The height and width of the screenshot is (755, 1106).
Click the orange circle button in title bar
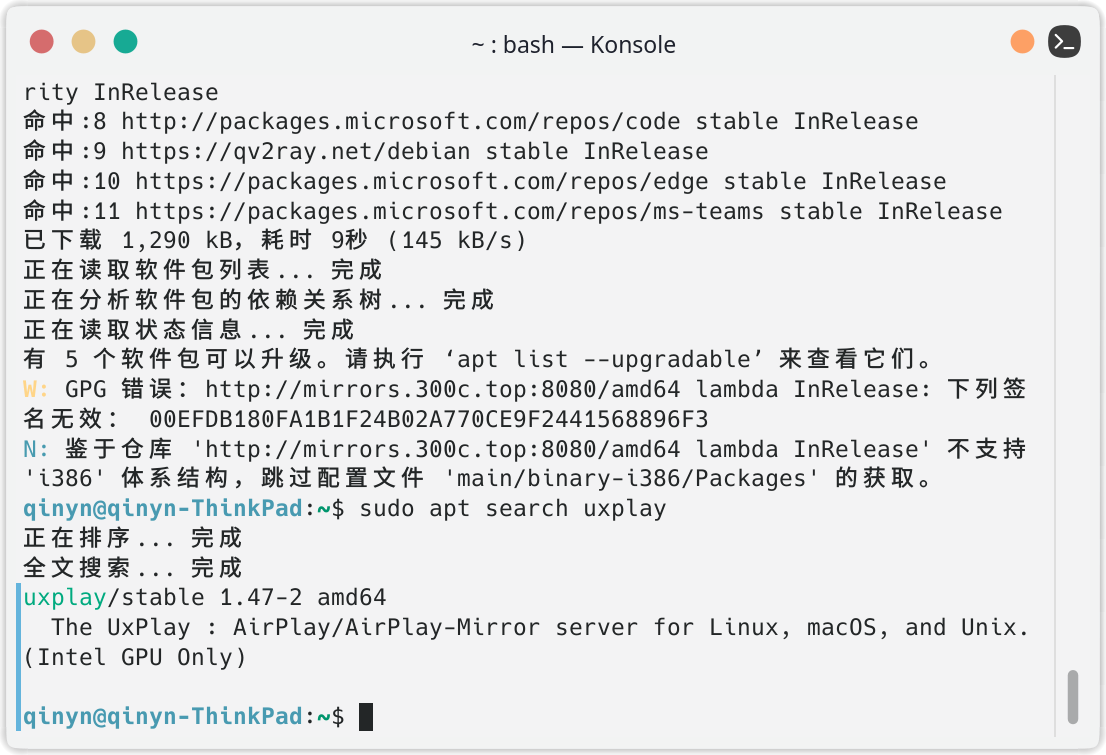point(1022,42)
